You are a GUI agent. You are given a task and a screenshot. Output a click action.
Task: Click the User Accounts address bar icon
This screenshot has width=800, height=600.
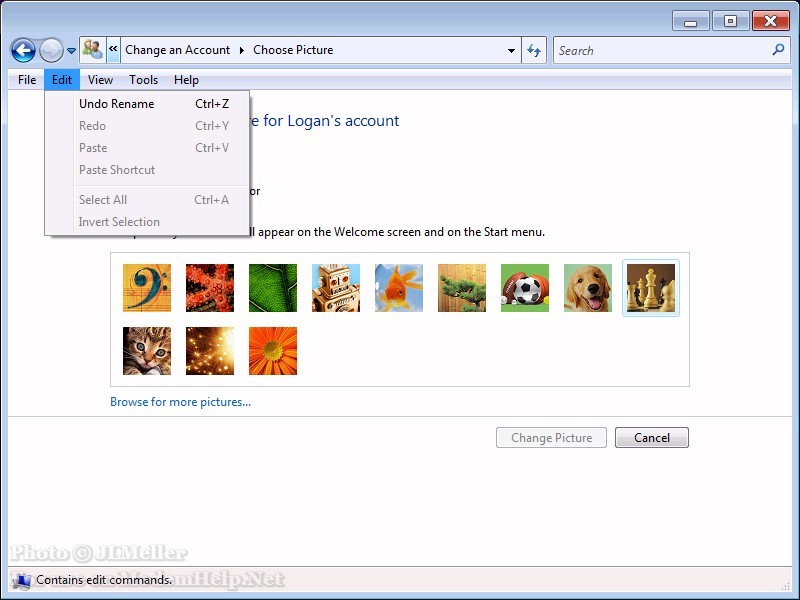(93, 50)
